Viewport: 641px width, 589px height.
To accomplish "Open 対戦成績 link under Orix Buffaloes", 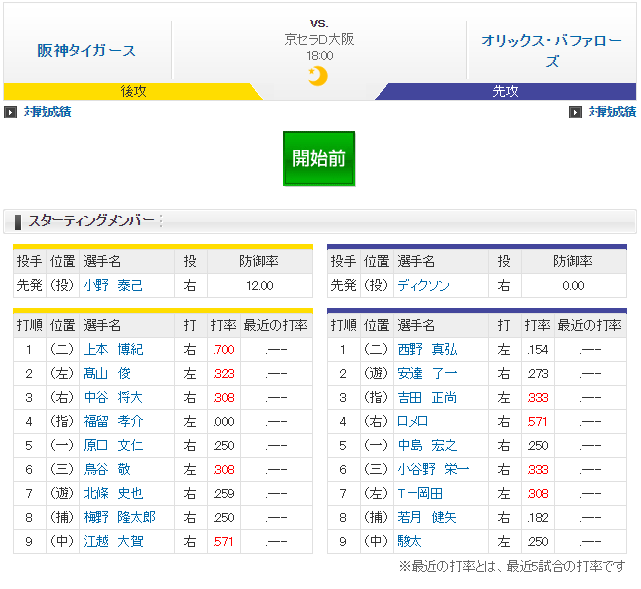I will tap(612, 112).
